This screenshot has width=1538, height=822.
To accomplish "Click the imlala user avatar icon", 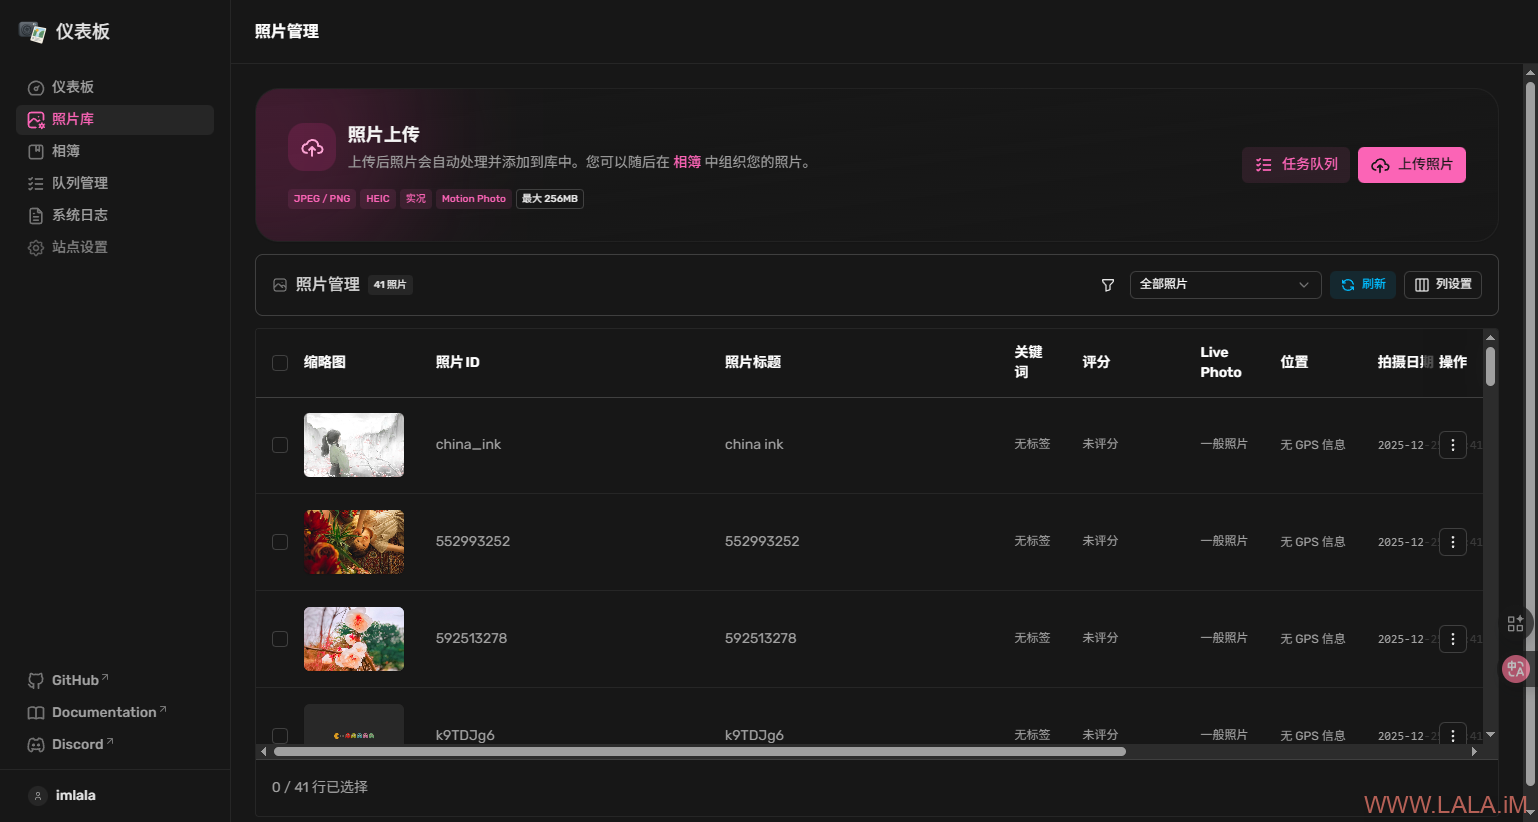I will click(x=38, y=796).
